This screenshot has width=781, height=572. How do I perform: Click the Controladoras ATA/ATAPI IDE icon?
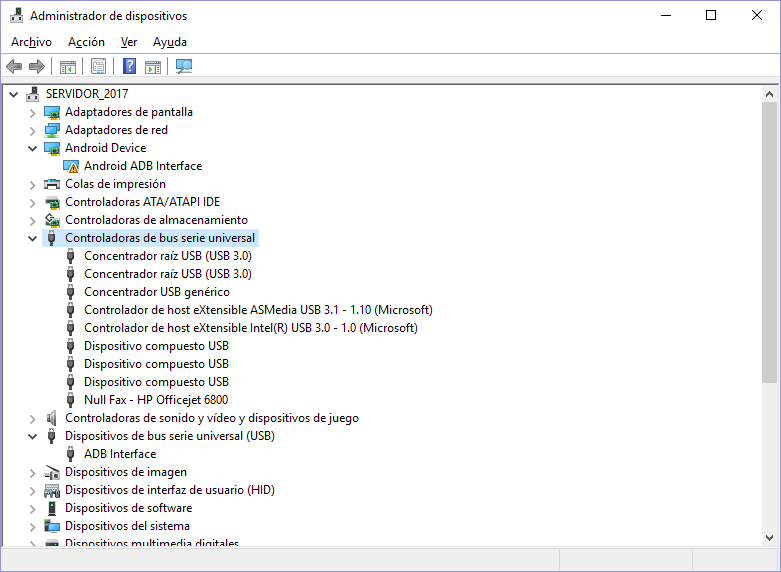(52, 202)
